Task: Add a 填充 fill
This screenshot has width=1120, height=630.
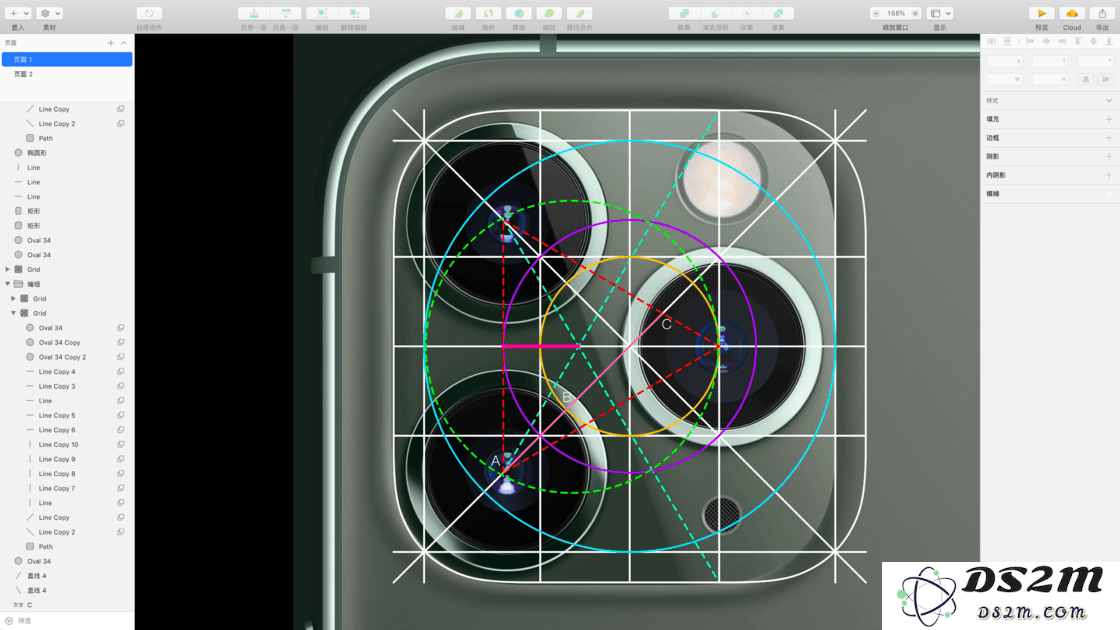Action: coord(1109,119)
